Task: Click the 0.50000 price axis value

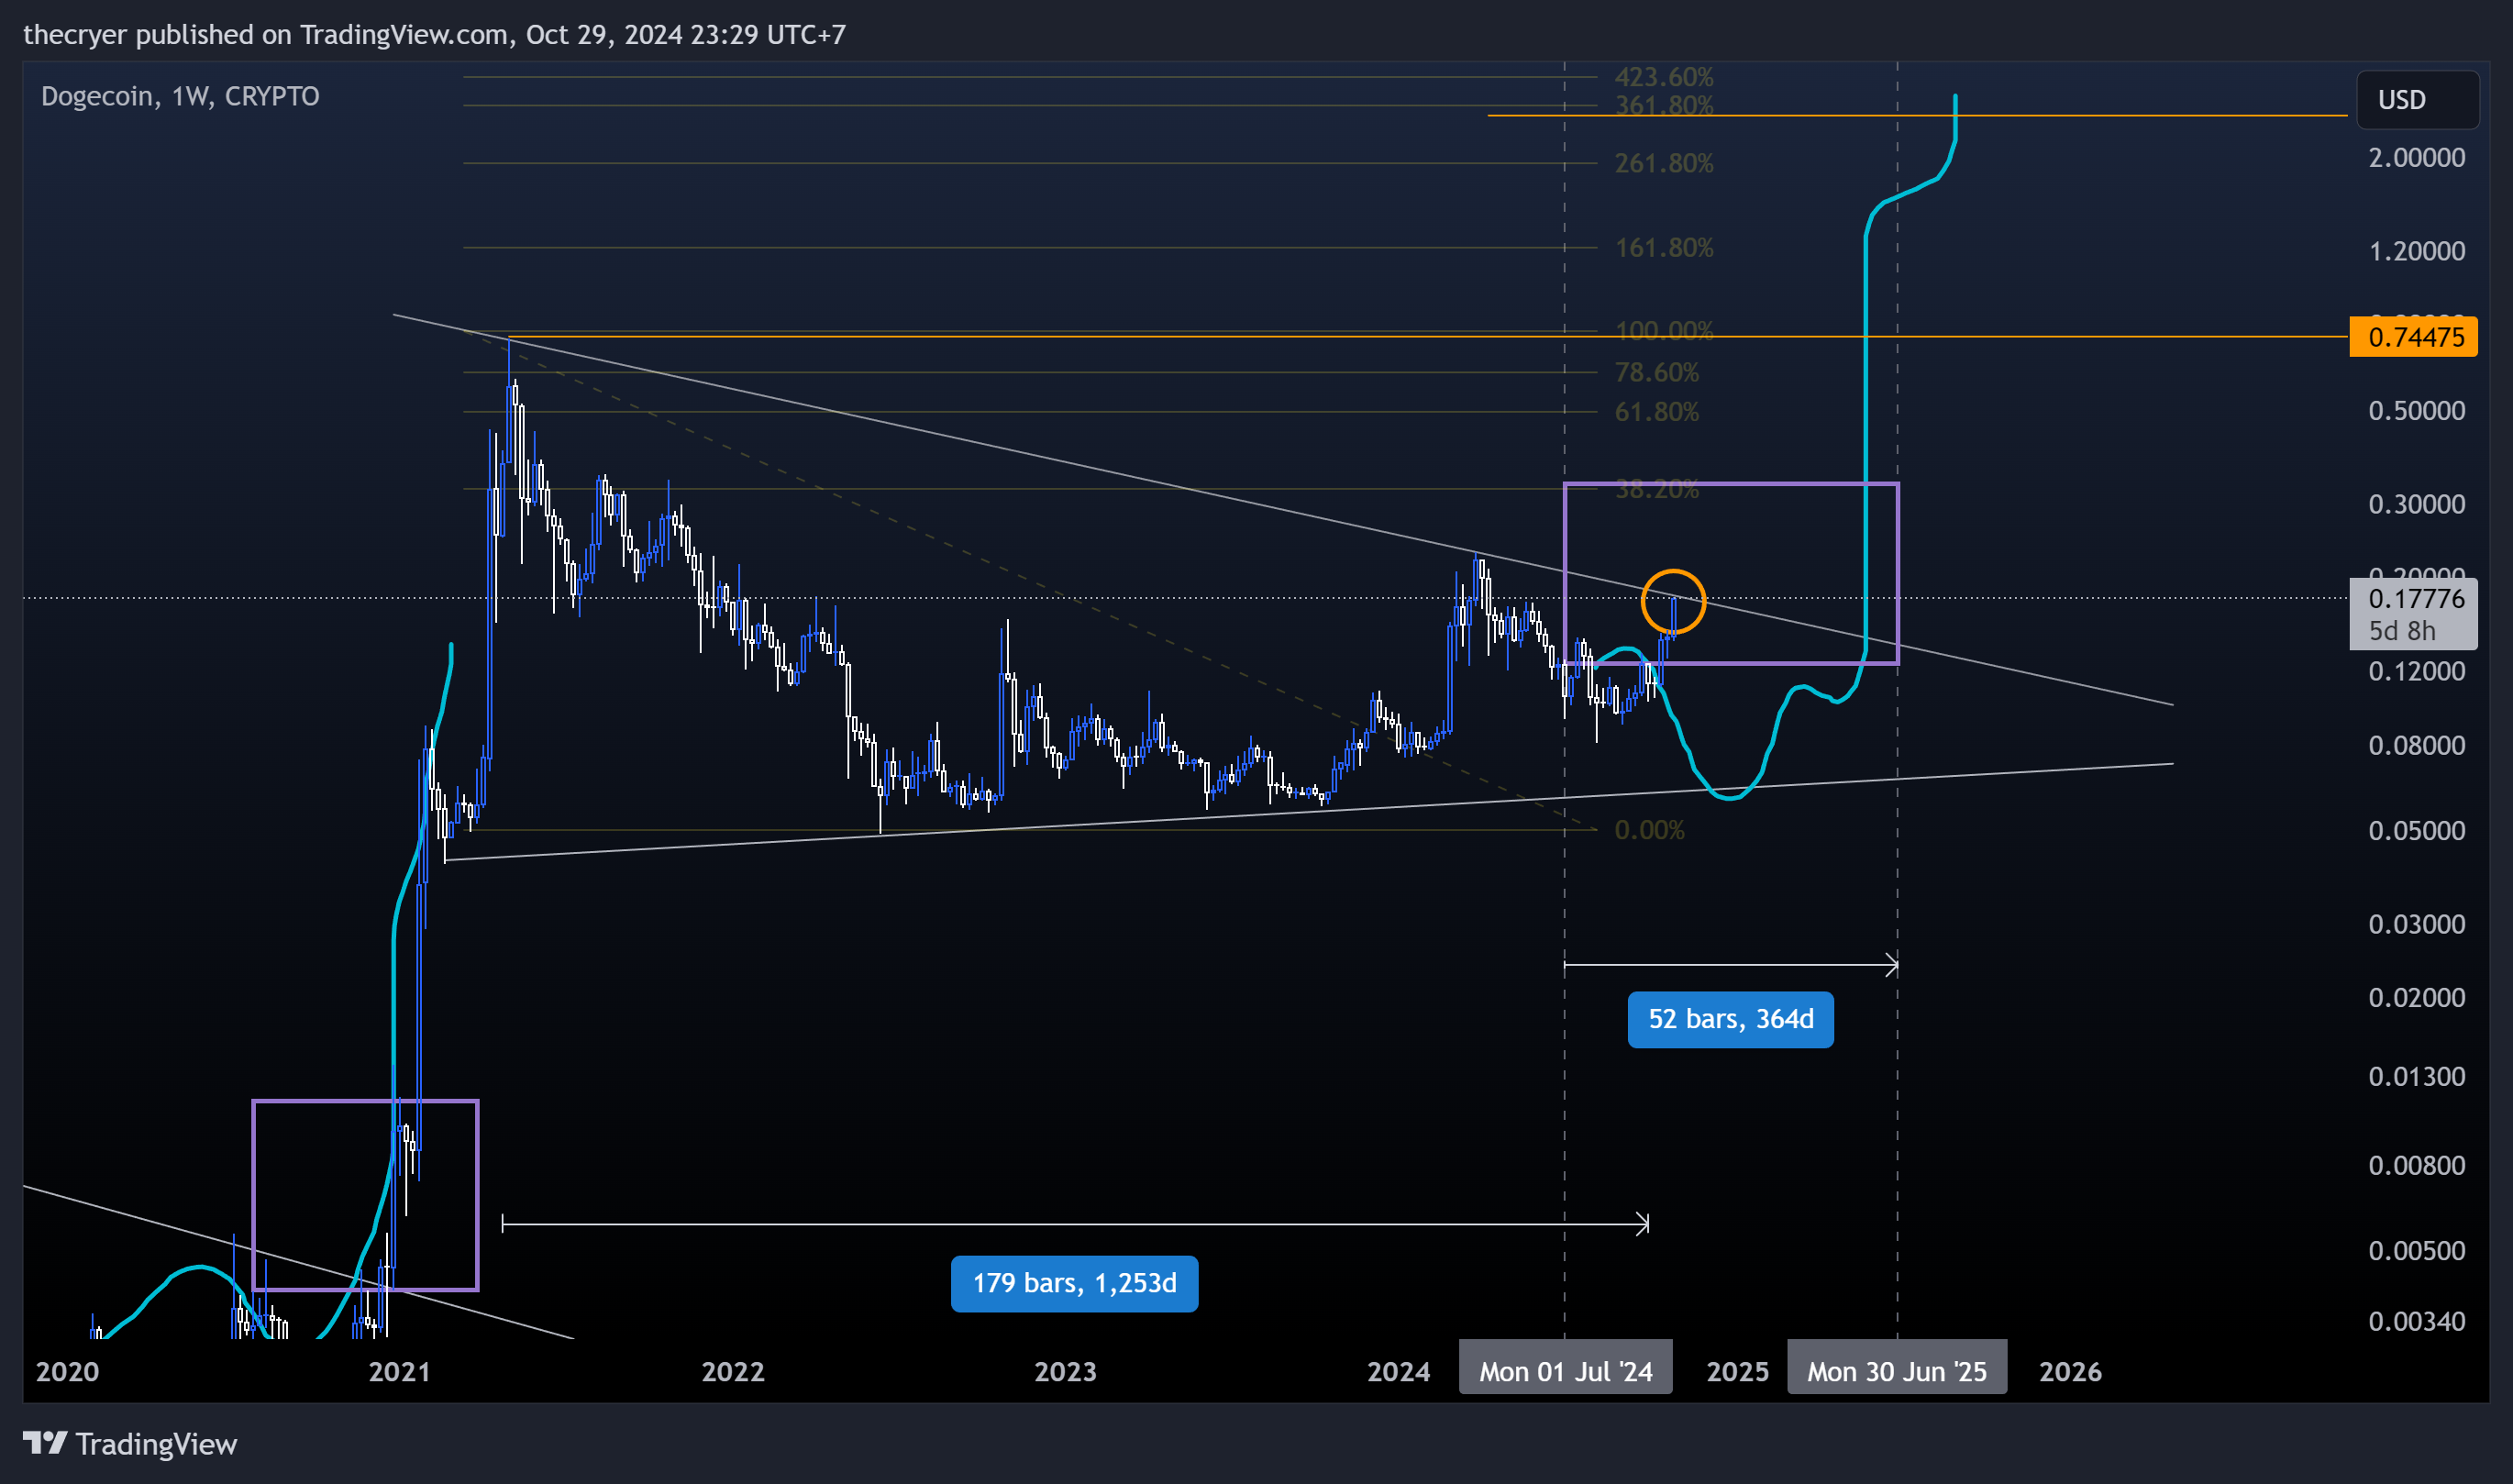Action: click(2416, 410)
